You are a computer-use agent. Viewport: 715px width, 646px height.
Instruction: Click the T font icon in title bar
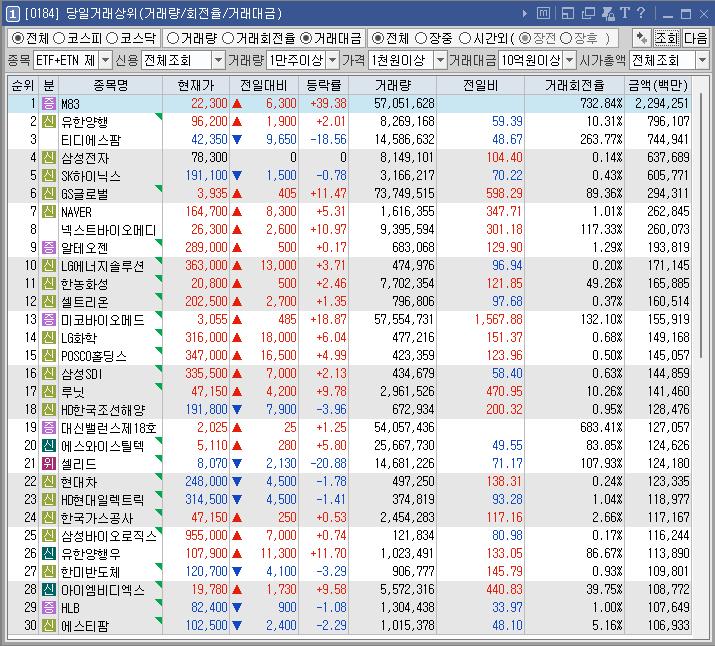[625, 13]
